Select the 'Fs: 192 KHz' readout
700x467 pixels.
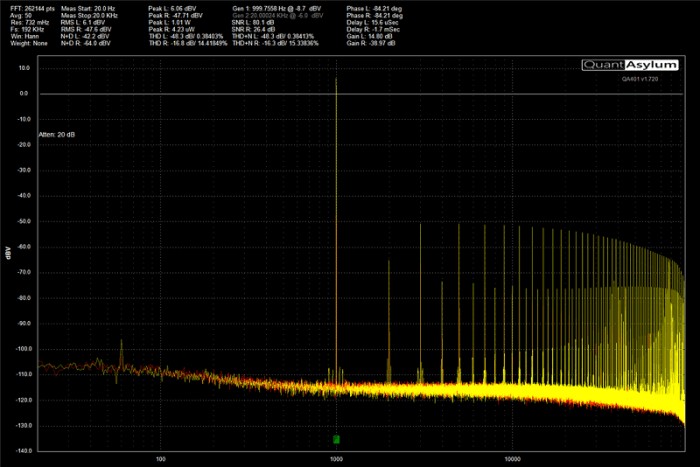pos(27,29)
